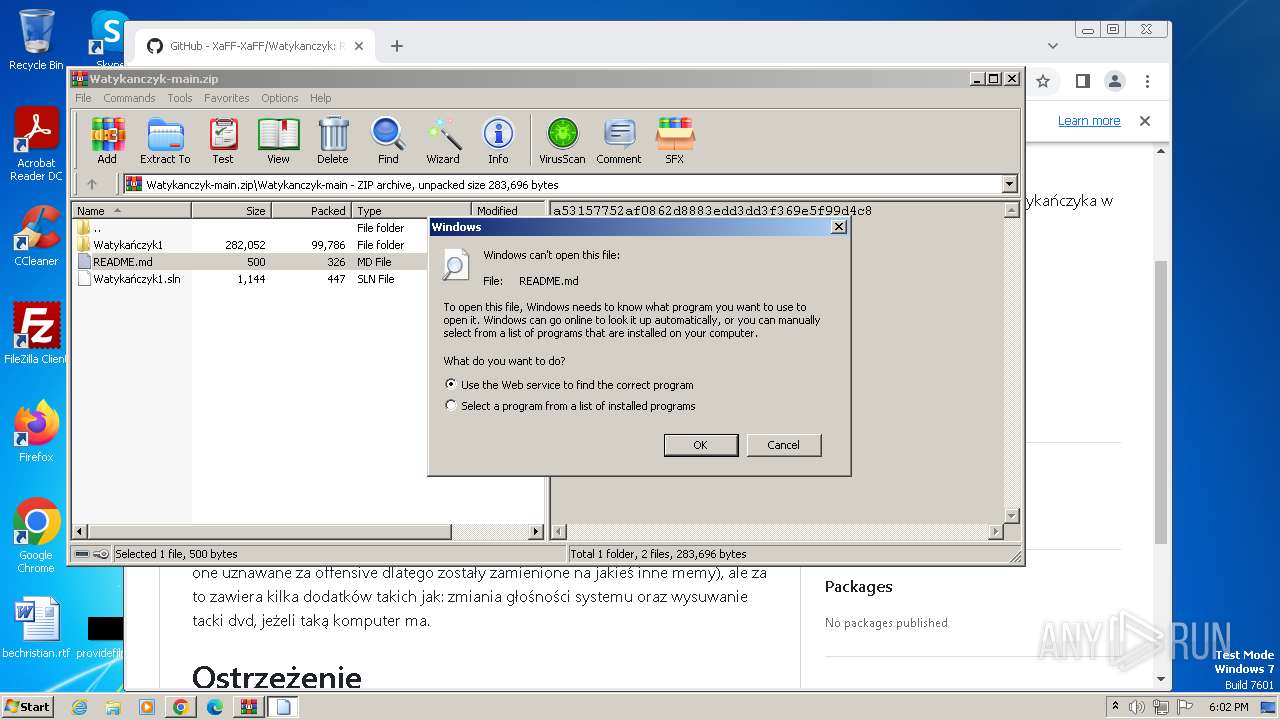Viewport: 1280px width, 720px height.
Task: Click the Windows Start button
Action: pyautogui.click(x=27, y=707)
